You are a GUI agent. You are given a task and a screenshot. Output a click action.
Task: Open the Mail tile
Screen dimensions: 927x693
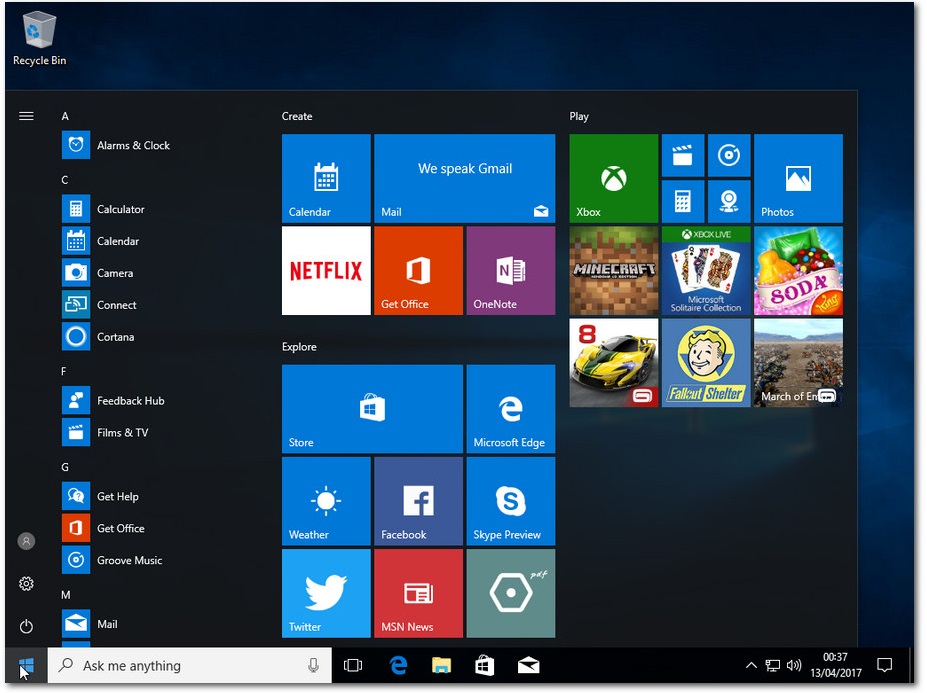[465, 179]
